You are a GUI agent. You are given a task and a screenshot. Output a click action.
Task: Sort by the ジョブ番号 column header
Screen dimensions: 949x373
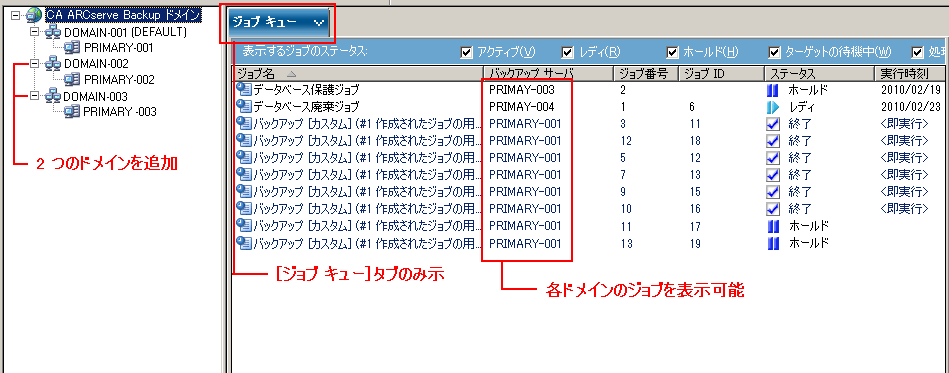[x=646, y=74]
